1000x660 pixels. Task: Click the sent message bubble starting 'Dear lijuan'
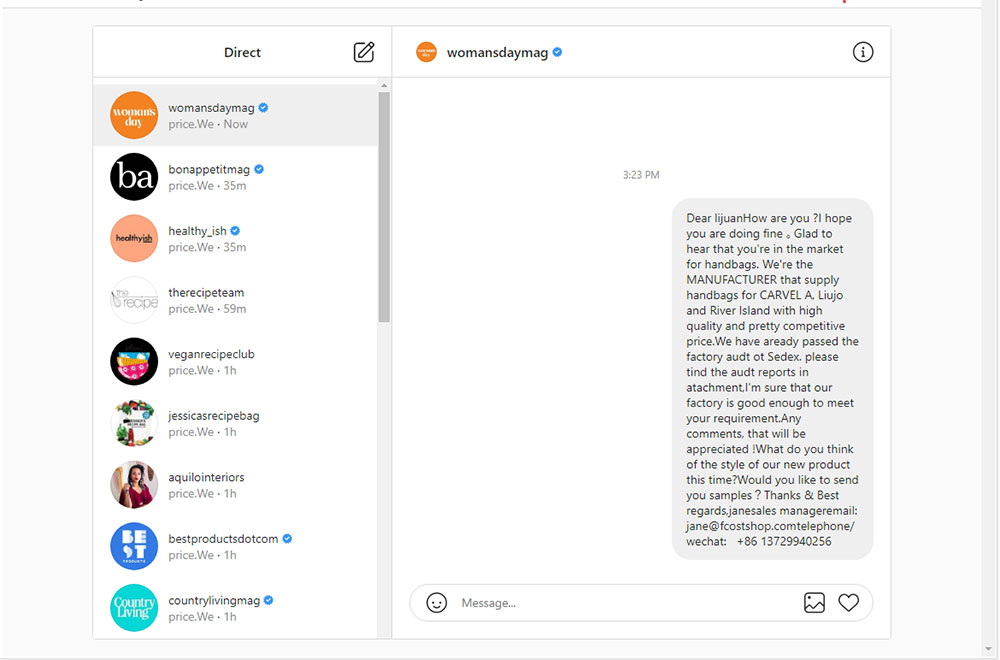pos(772,379)
